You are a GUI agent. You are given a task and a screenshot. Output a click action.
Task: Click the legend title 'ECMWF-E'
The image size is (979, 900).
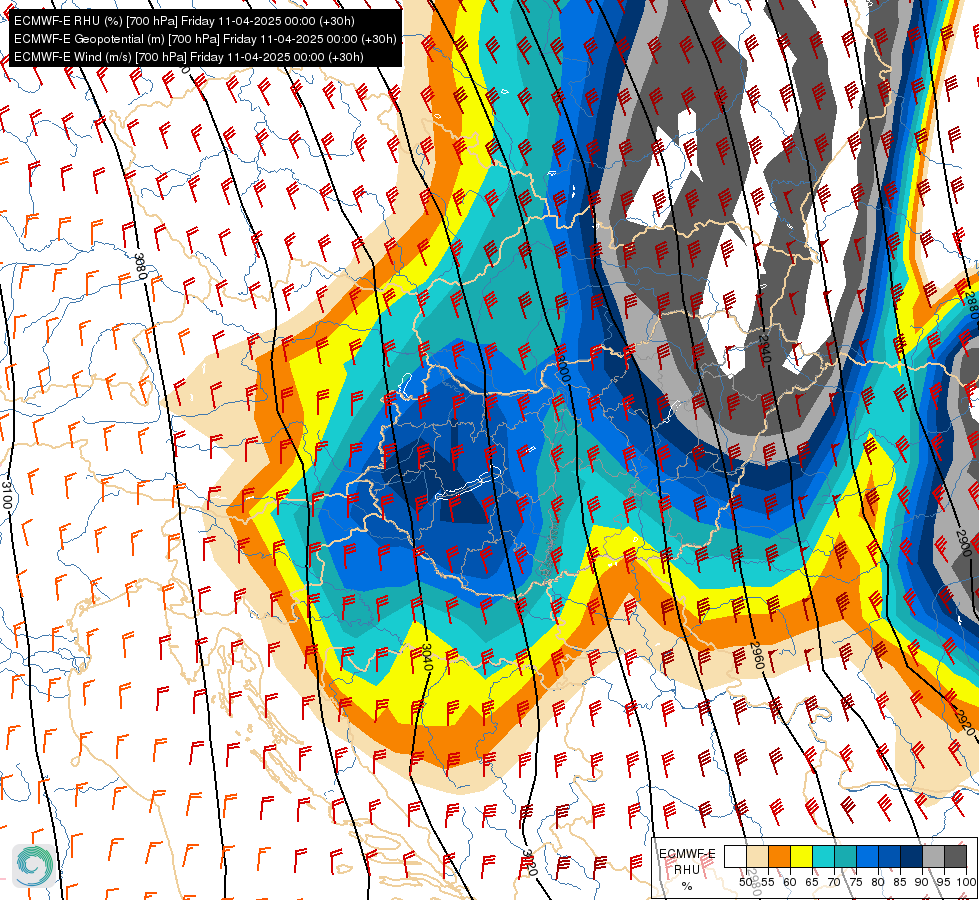click(x=687, y=854)
